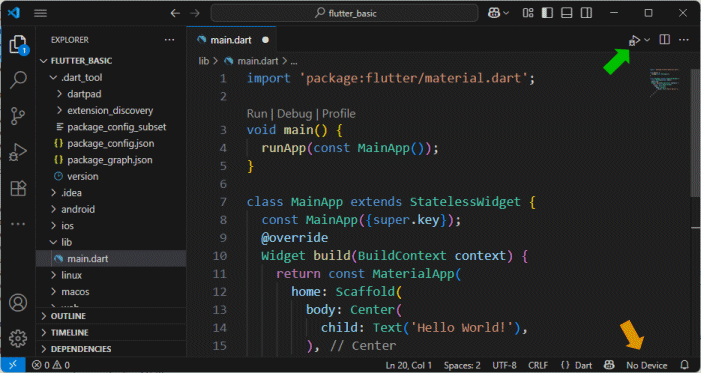
Task: Click the Copilot status icon in status bar
Action: [609, 365]
